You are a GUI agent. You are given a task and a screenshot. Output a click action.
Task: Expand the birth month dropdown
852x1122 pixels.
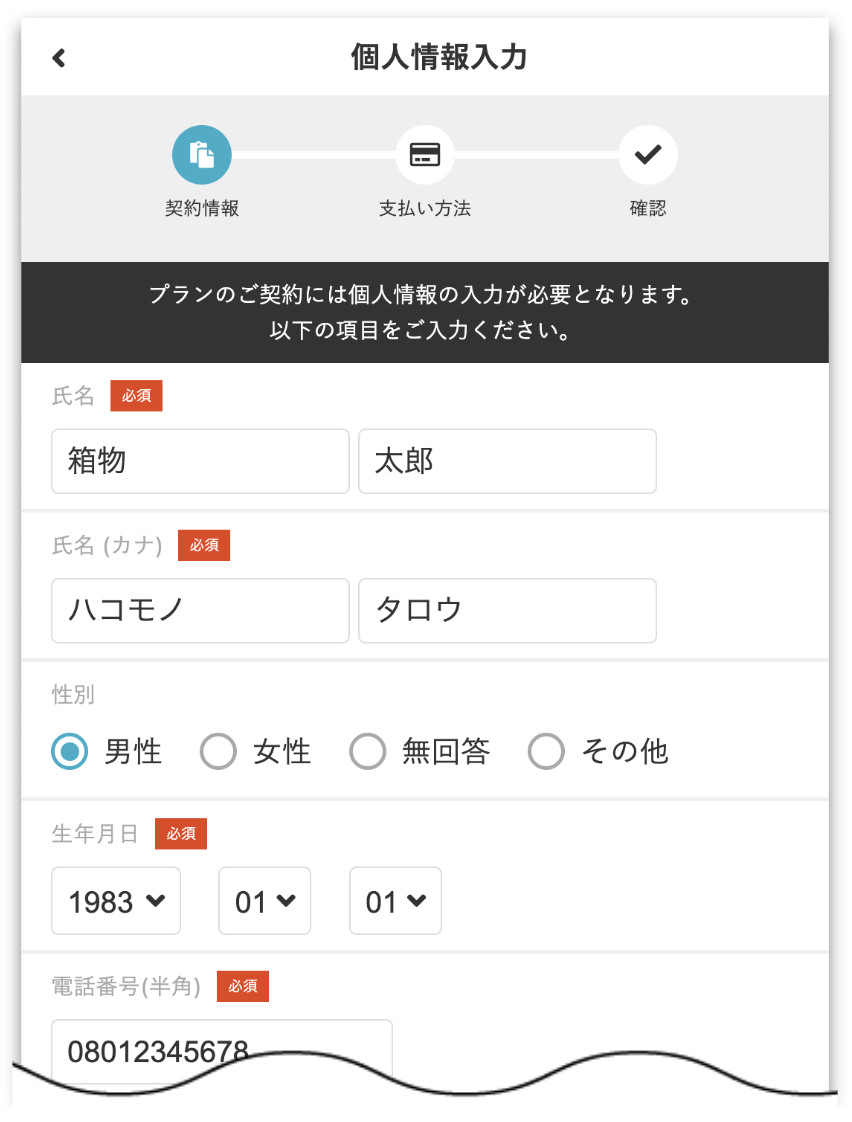click(265, 902)
